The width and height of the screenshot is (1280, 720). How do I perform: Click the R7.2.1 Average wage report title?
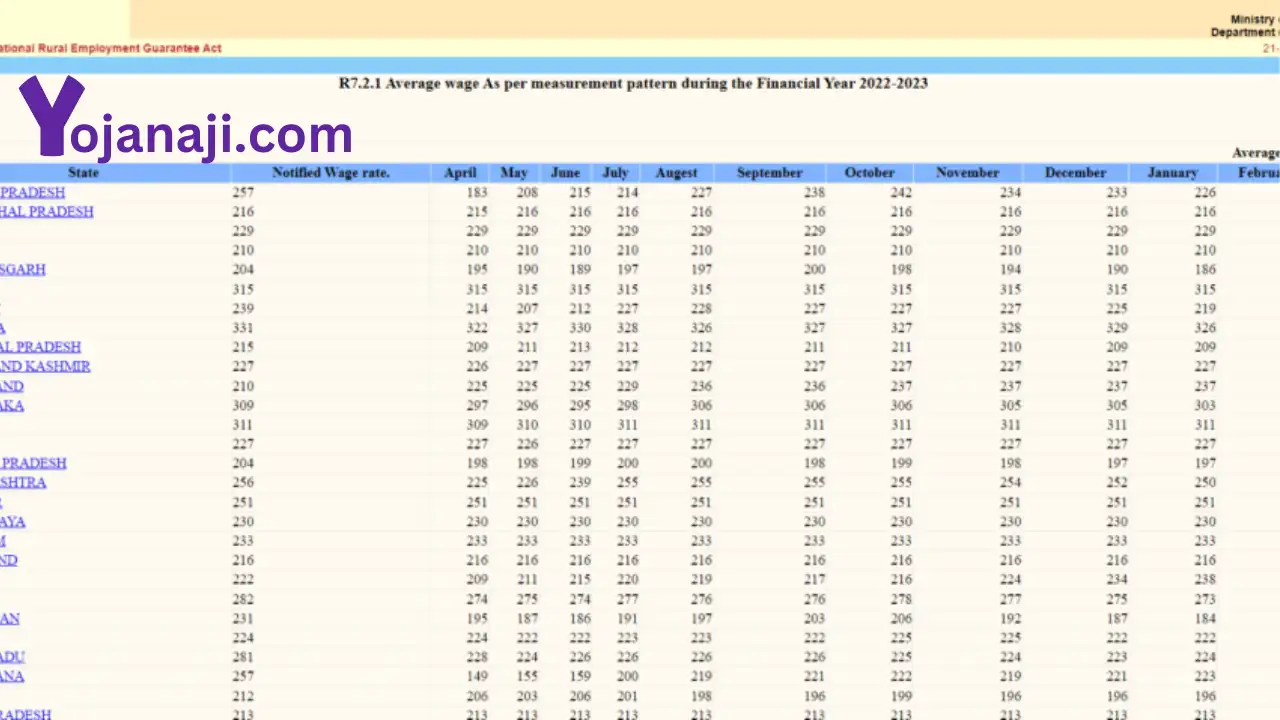(x=633, y=83)
